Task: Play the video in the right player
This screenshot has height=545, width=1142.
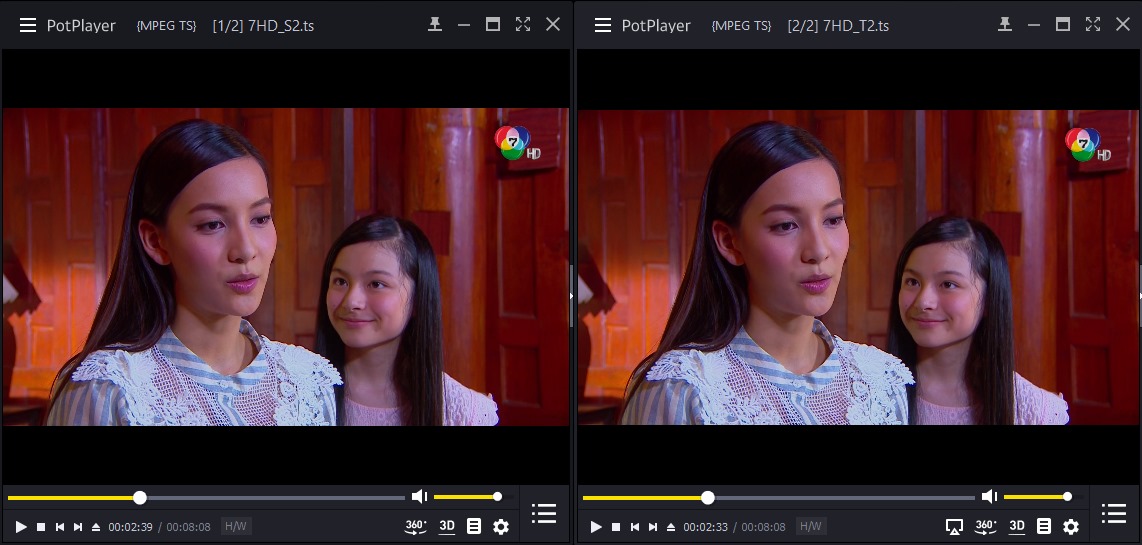Action: pos(596,527)
